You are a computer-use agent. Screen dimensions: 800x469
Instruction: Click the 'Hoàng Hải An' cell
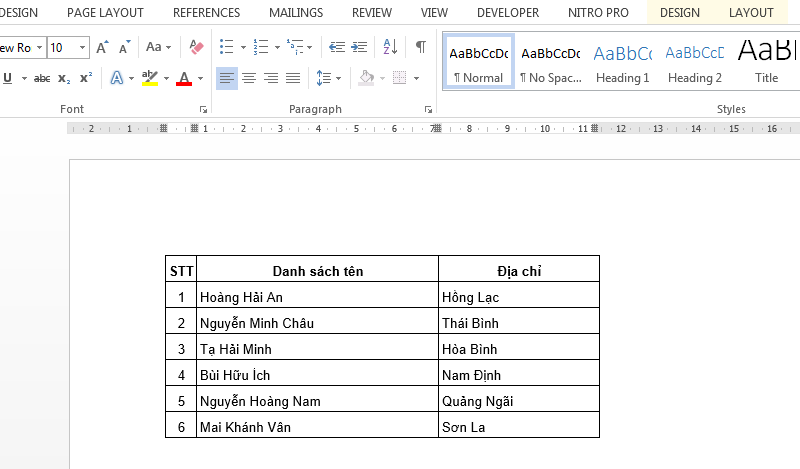click(x=317, y=295)
